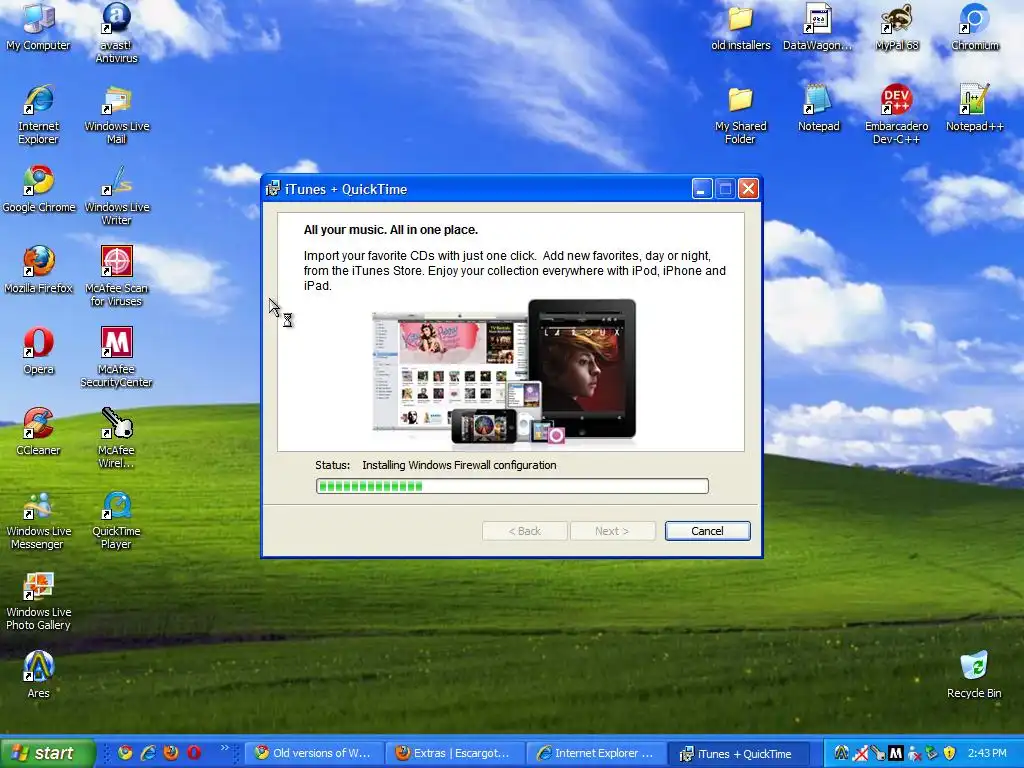Open Windows Live Photo Gallery shortcut
This screenshot has width=1024, height=768.
point(38,600)
